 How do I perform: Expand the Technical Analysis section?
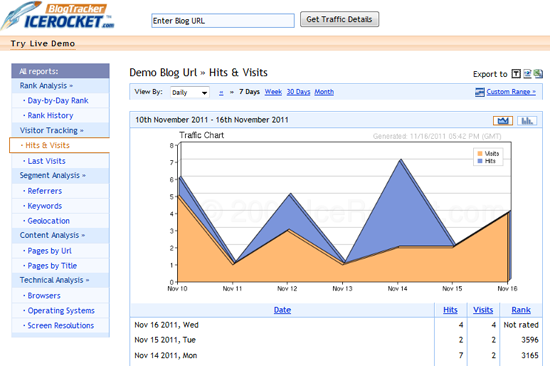click(54, 280)
